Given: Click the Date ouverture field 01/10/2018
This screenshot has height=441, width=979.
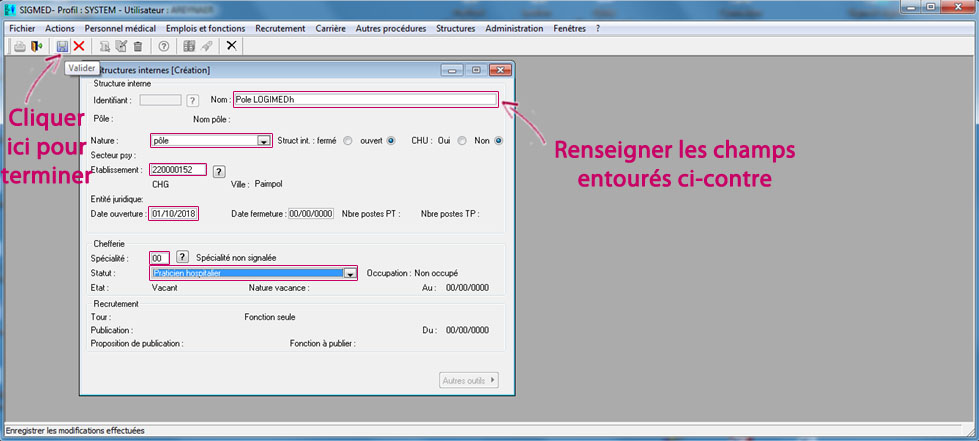Looking at the screenshot, I should (x=172, y=214).
